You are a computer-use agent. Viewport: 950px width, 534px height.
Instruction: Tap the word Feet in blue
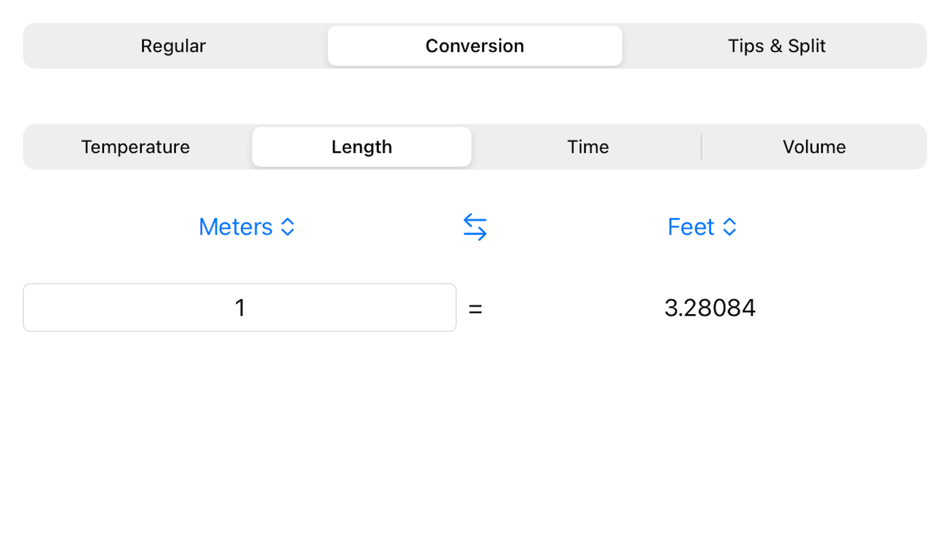pyautogui.click(x=691, y=227)
